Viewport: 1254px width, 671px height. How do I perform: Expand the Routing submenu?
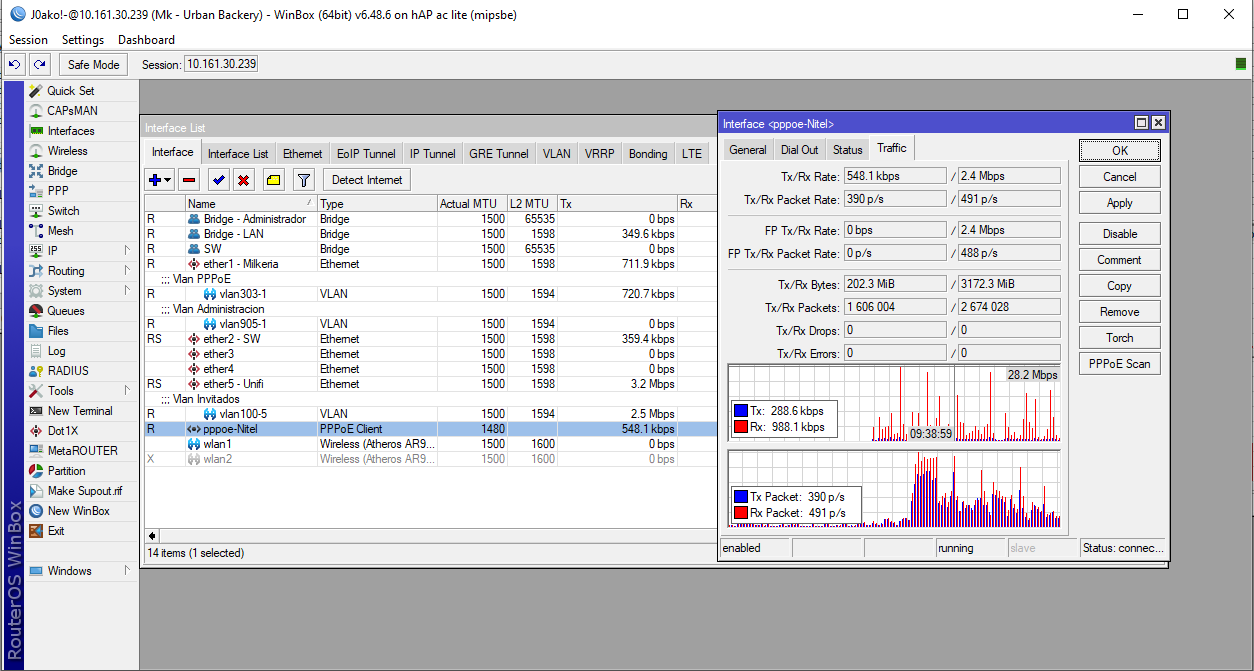point(127,270)
